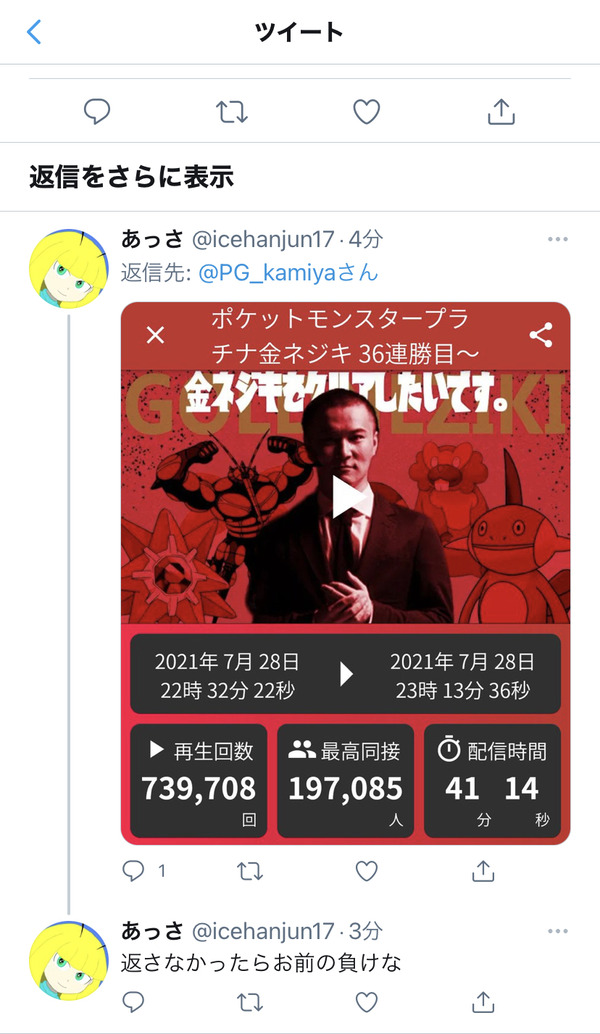Like the main tweet at top

[x=367, y=111]
